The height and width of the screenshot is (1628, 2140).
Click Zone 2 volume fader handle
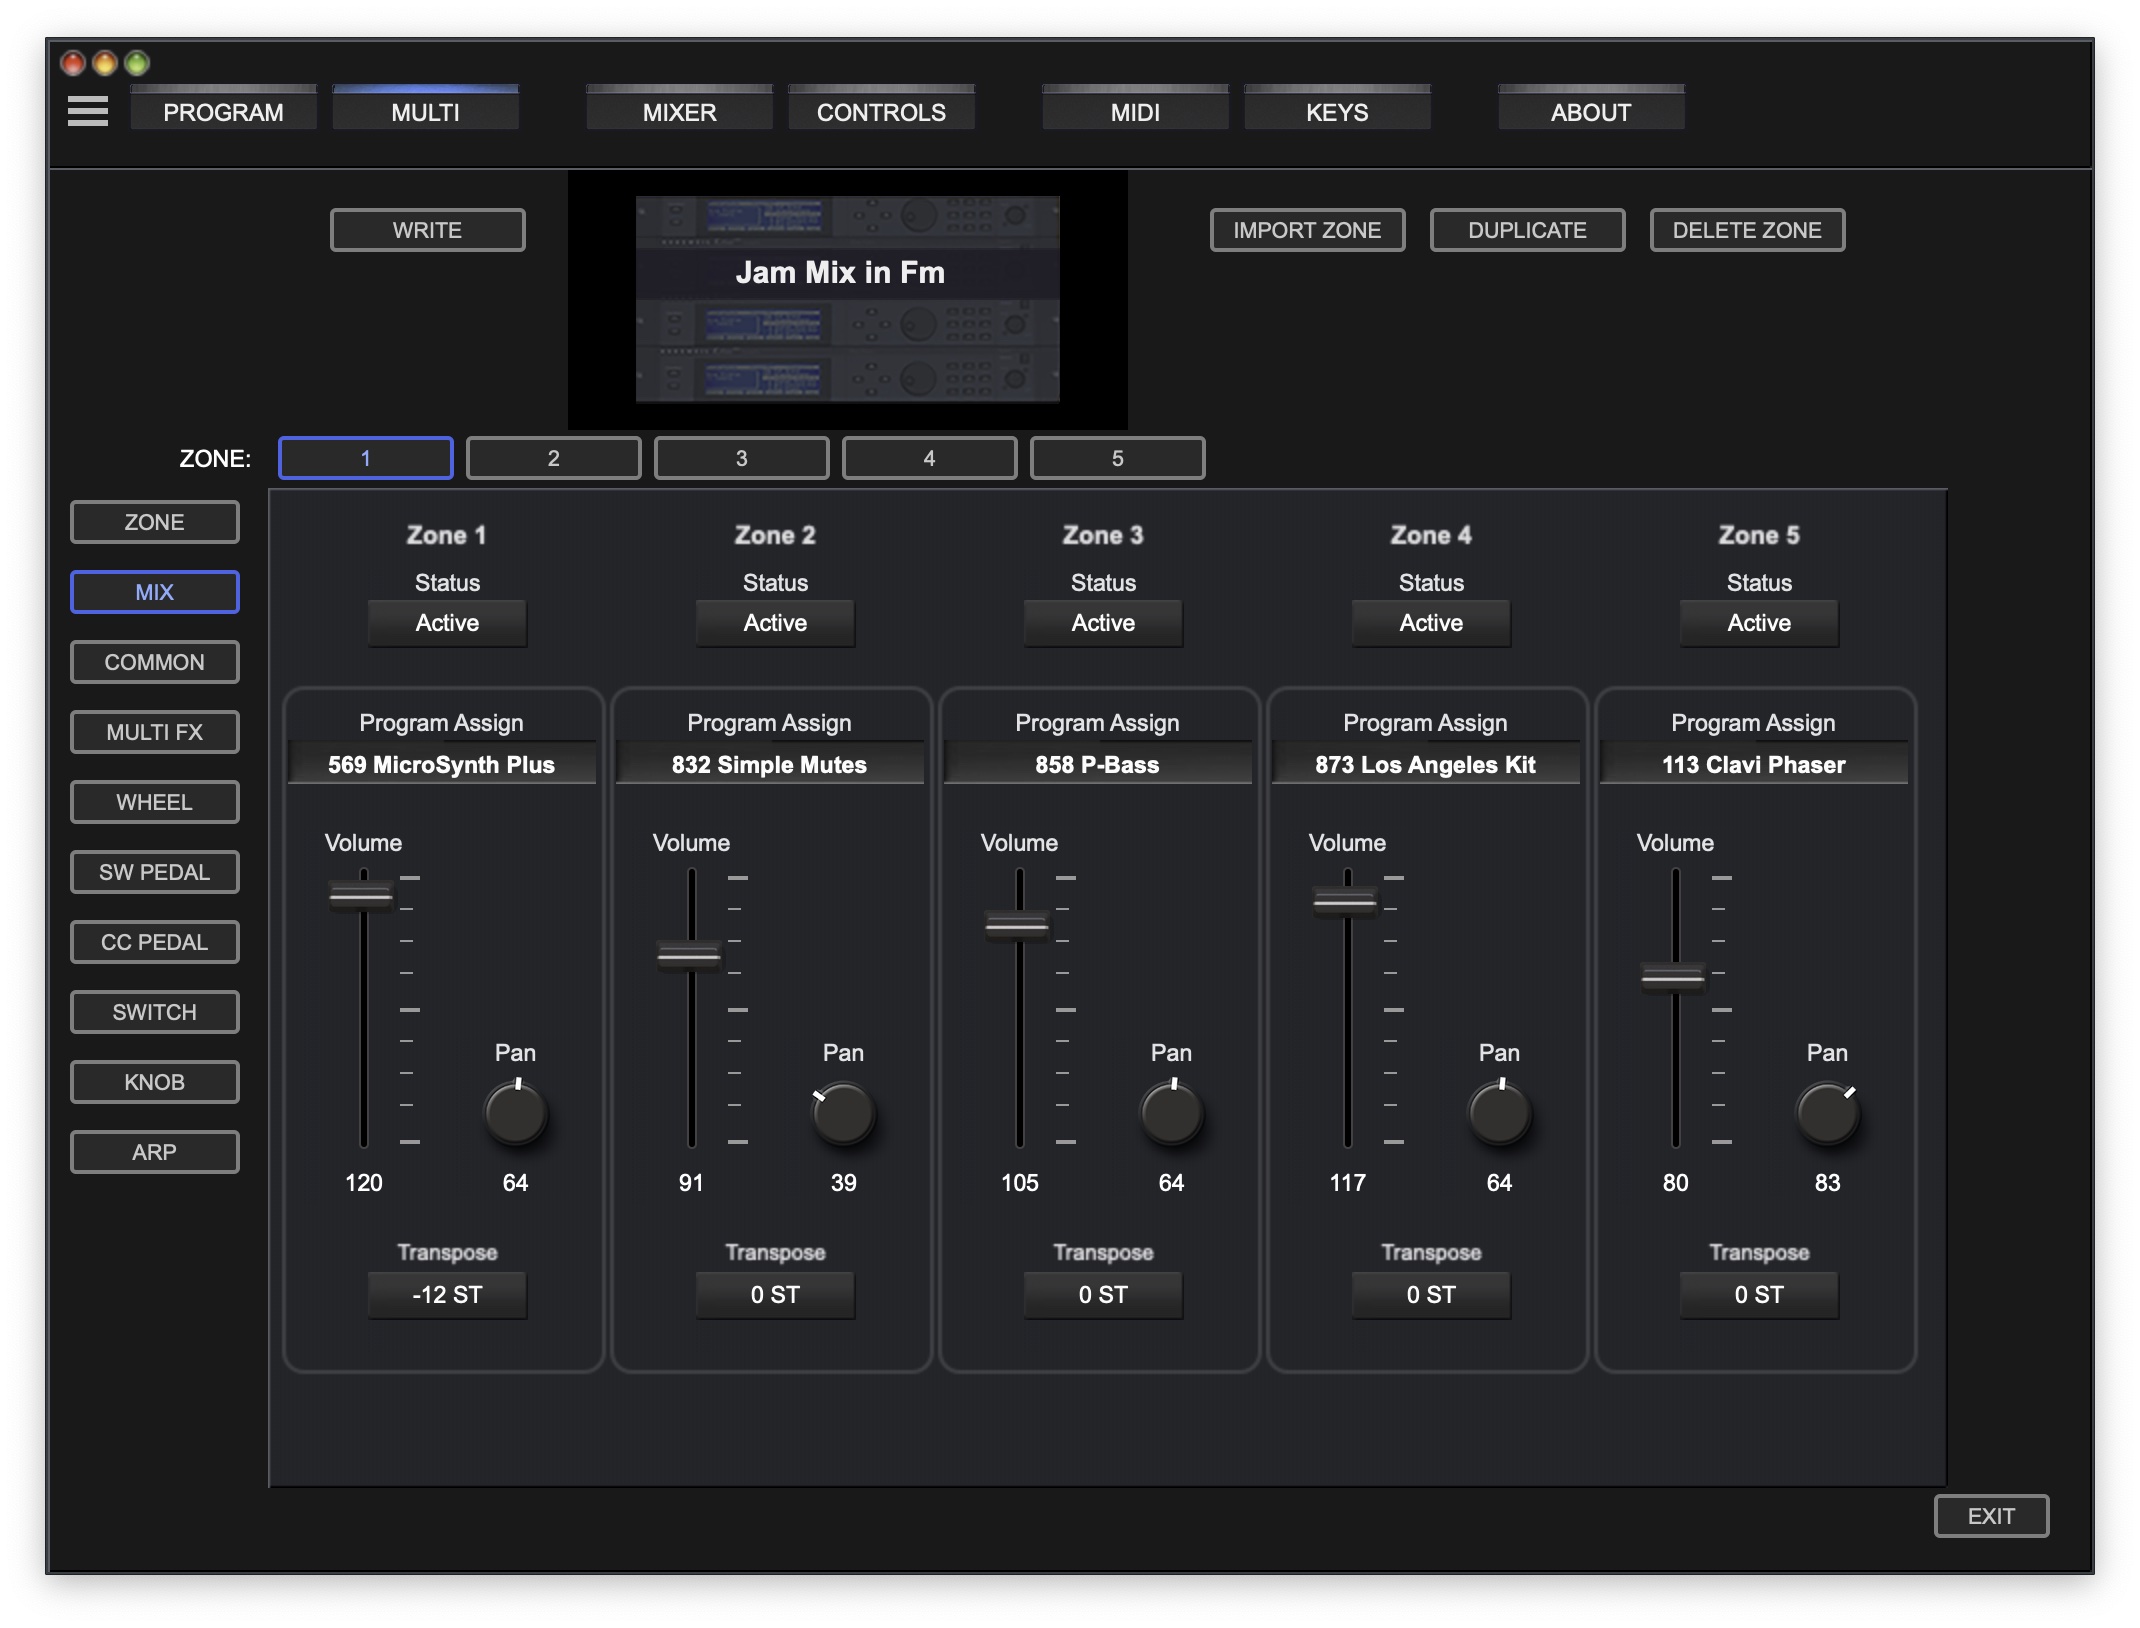[x=689, y=956]
